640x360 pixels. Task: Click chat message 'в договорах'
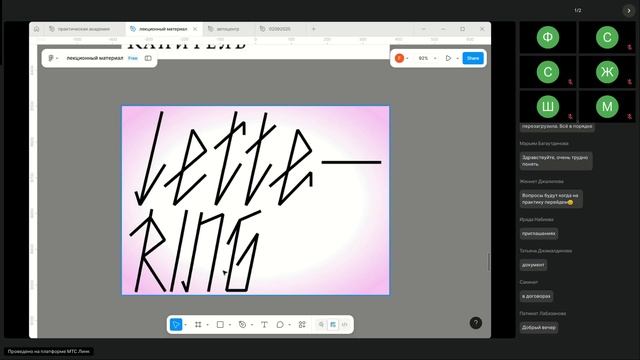[536, 296]
